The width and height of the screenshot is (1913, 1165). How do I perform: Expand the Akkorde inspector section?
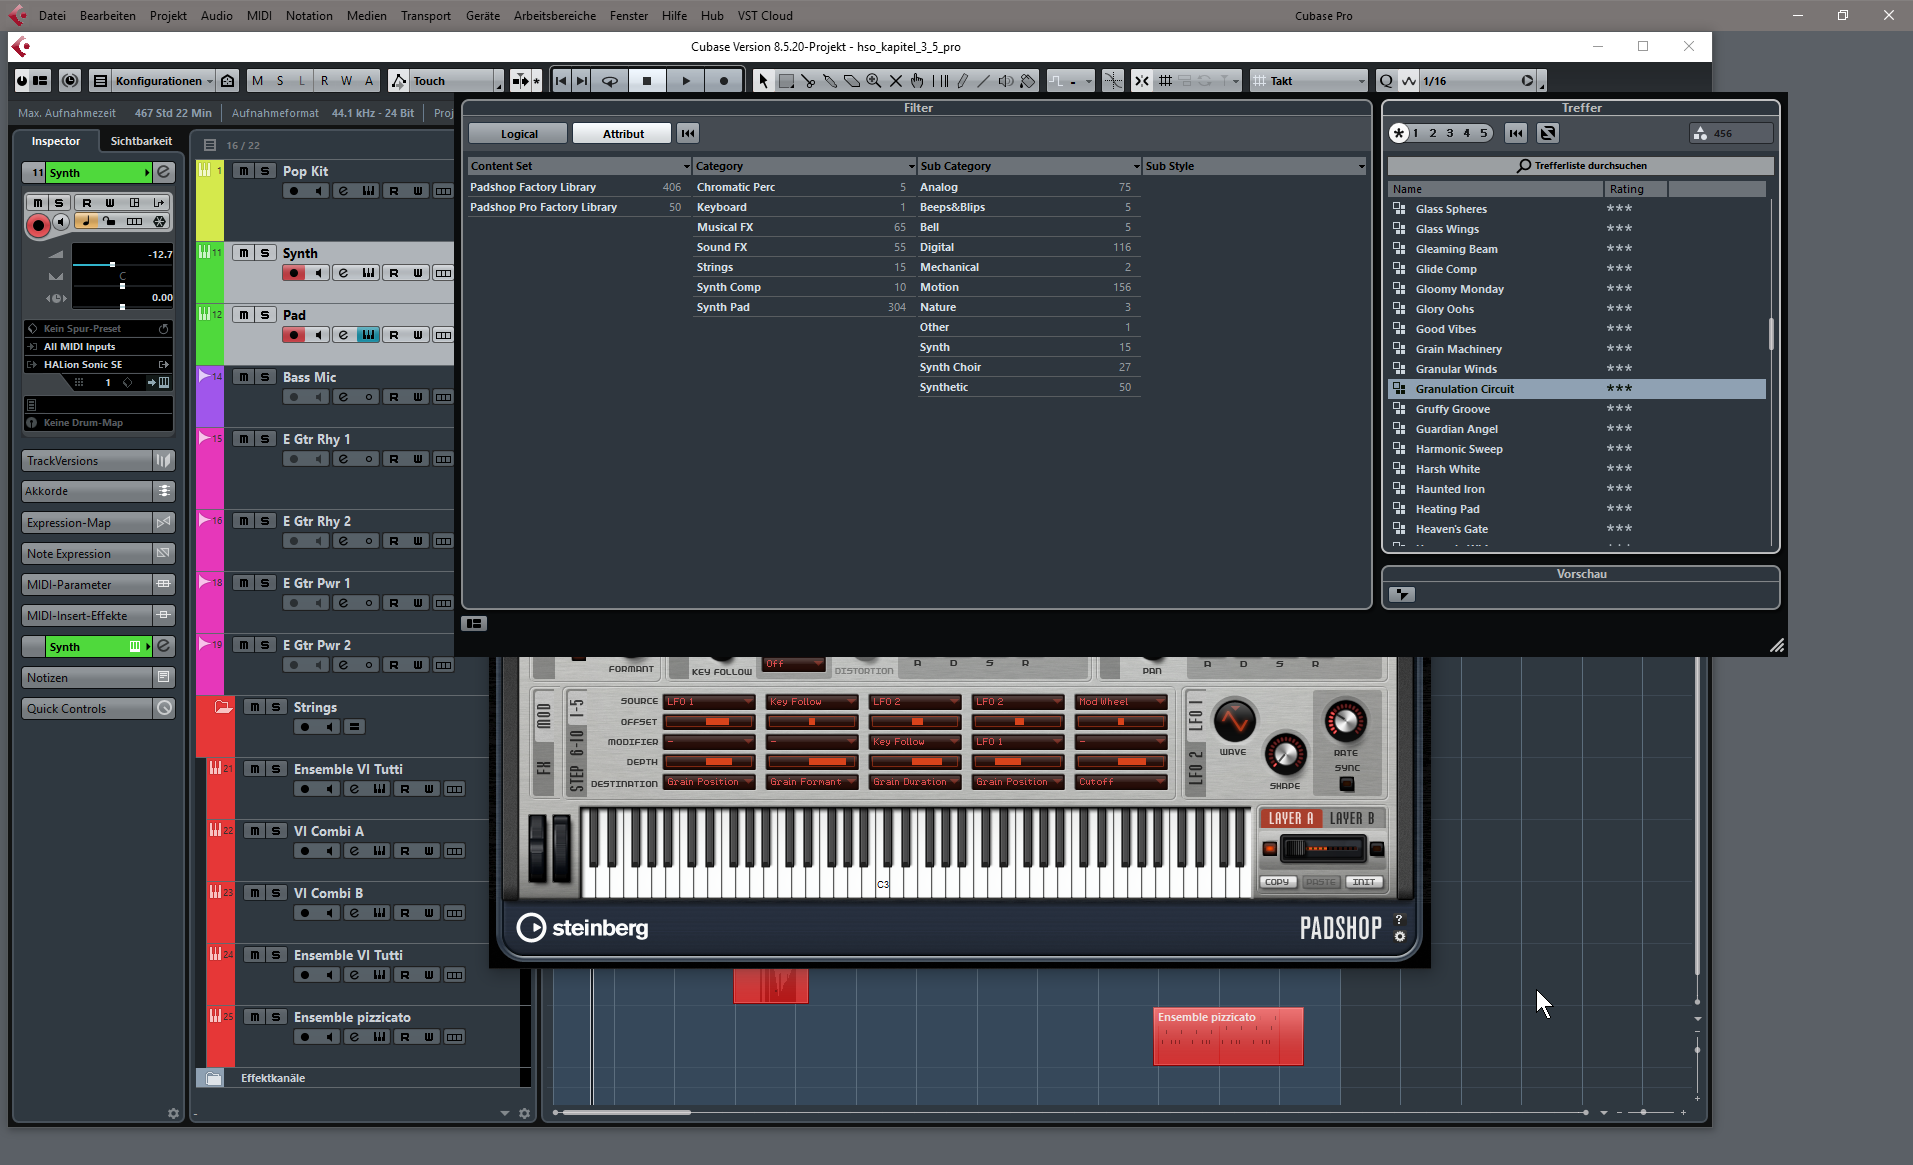(98, 492)
